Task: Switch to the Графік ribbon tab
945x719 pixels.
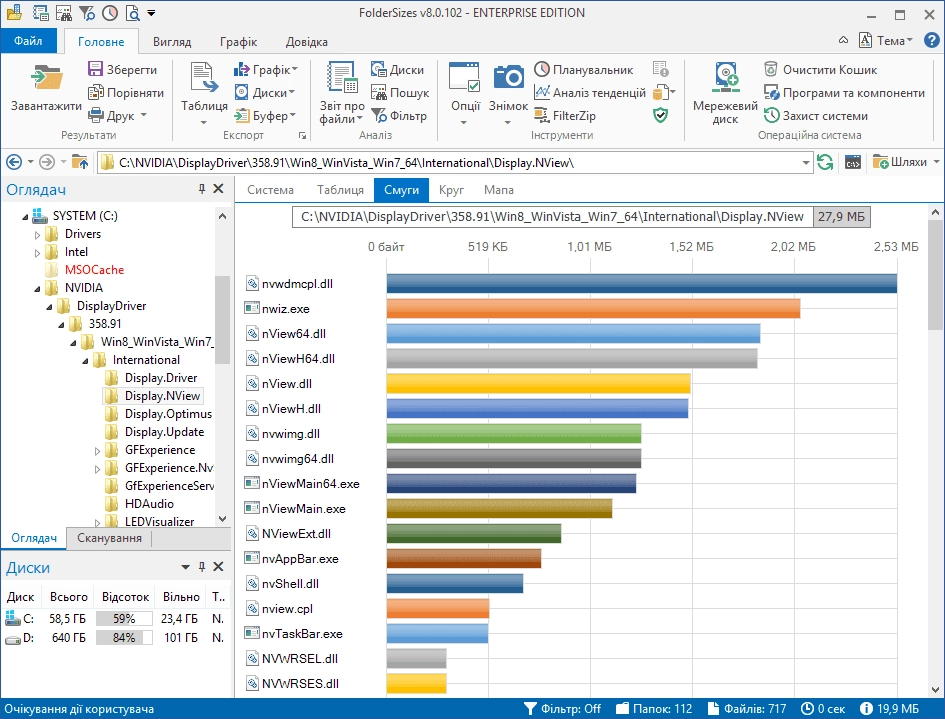Action: click(238, 42)
